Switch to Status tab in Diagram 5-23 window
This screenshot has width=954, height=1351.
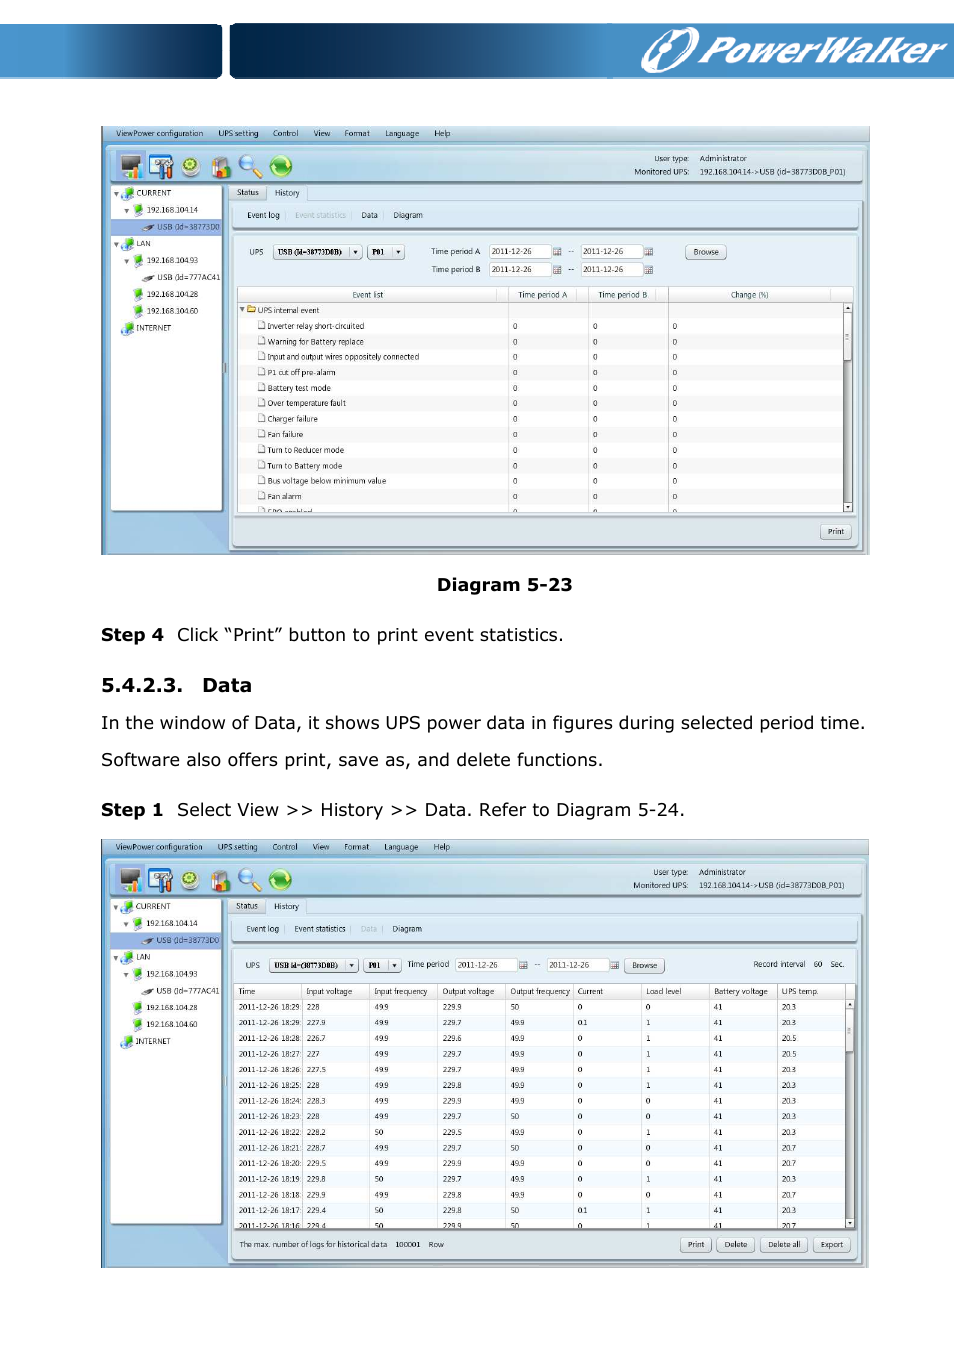[x=248, y=193]
